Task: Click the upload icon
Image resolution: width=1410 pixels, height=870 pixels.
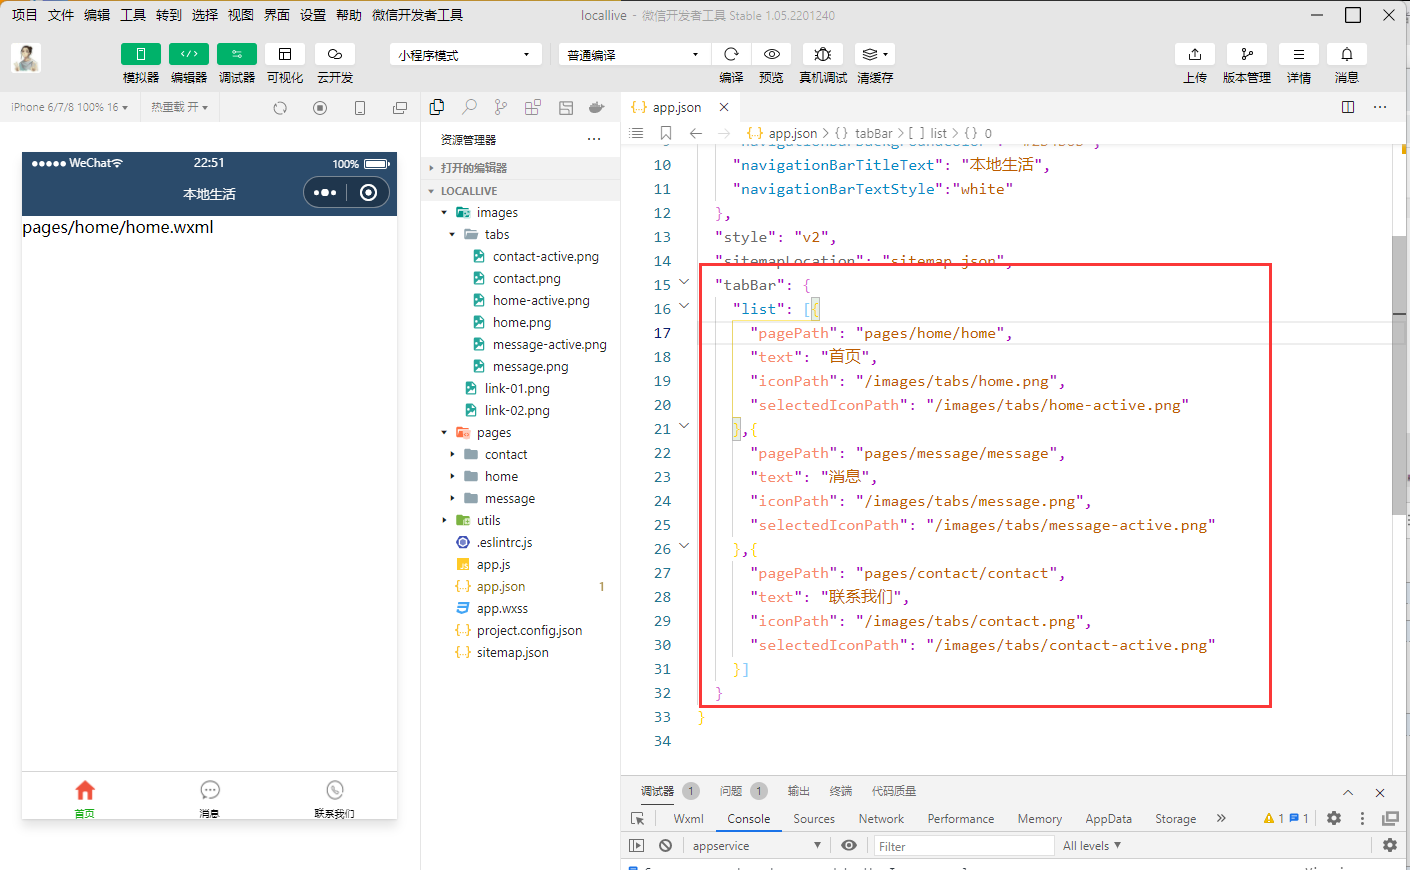Action: 1195,54
